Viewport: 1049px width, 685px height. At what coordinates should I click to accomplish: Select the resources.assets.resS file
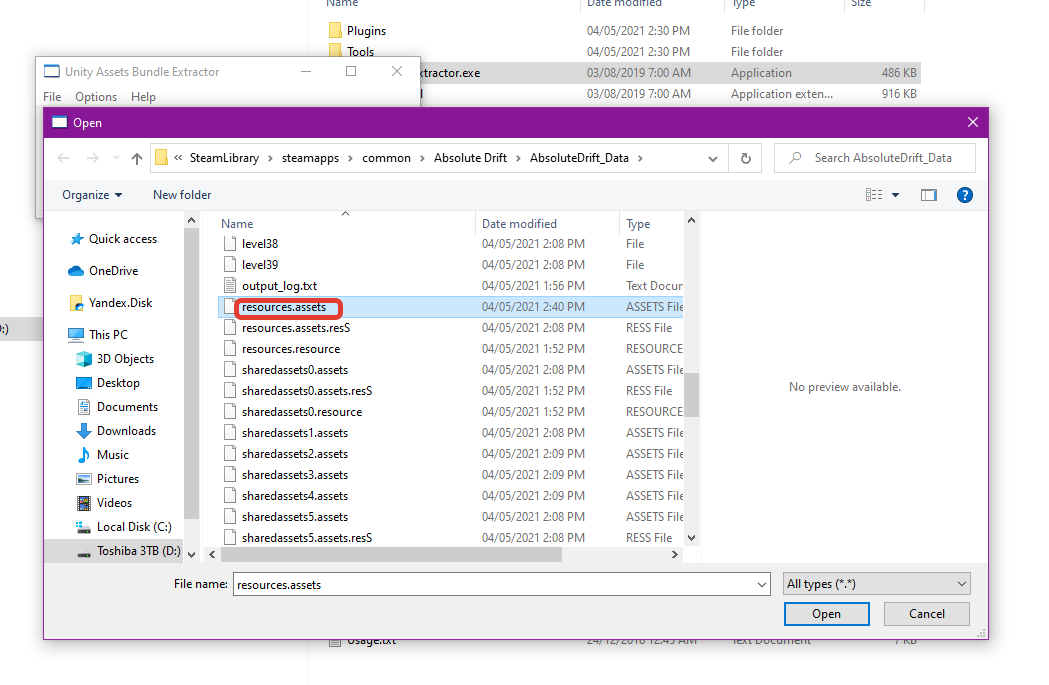(296, 328)
